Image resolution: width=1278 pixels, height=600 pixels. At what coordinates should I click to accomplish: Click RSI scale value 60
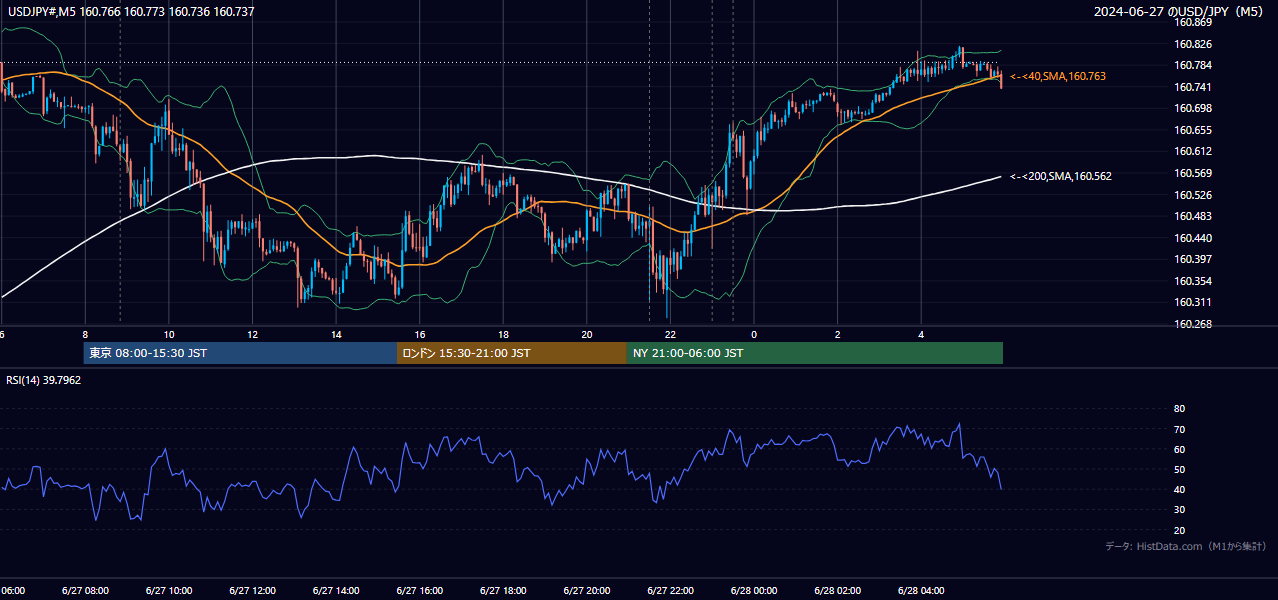tap(1180, 449)
